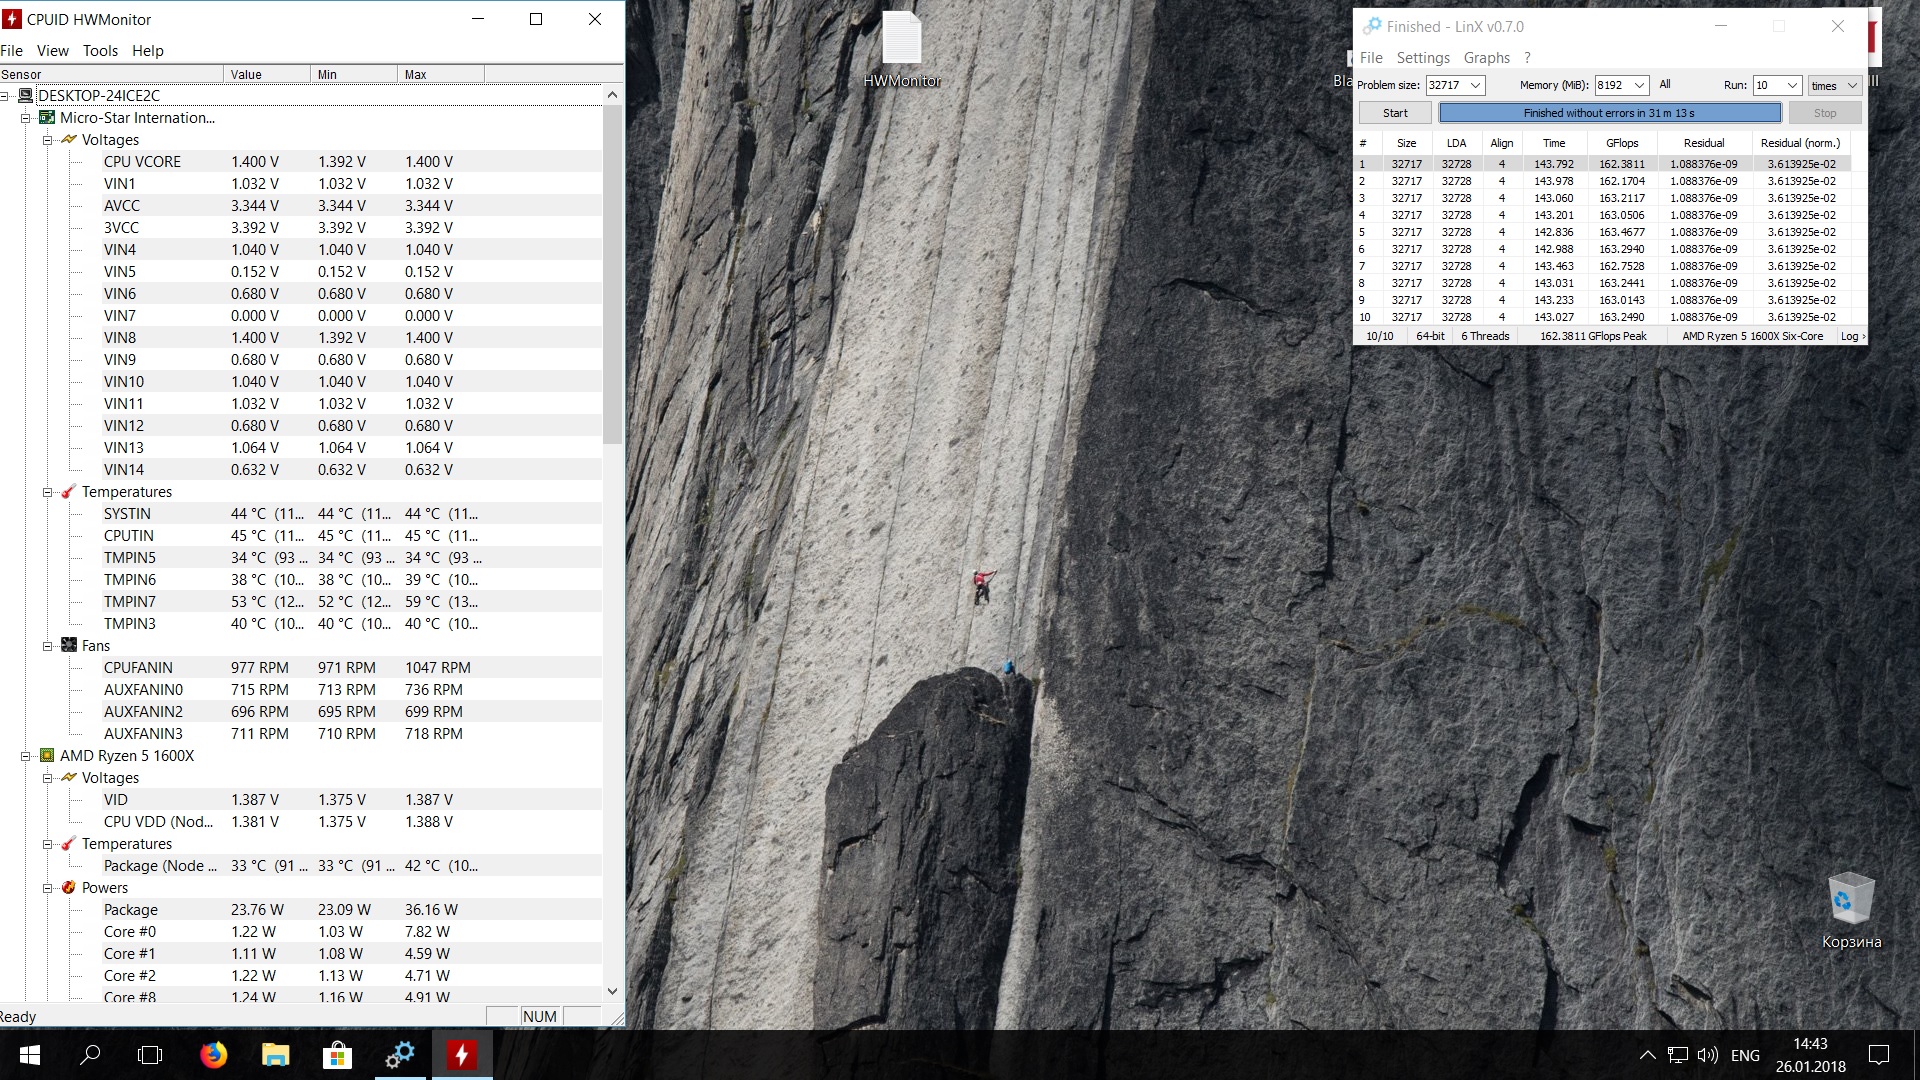Open the volume speaker tray icon
Screen dimensions: 1920x1080
coord(1707,1055)
